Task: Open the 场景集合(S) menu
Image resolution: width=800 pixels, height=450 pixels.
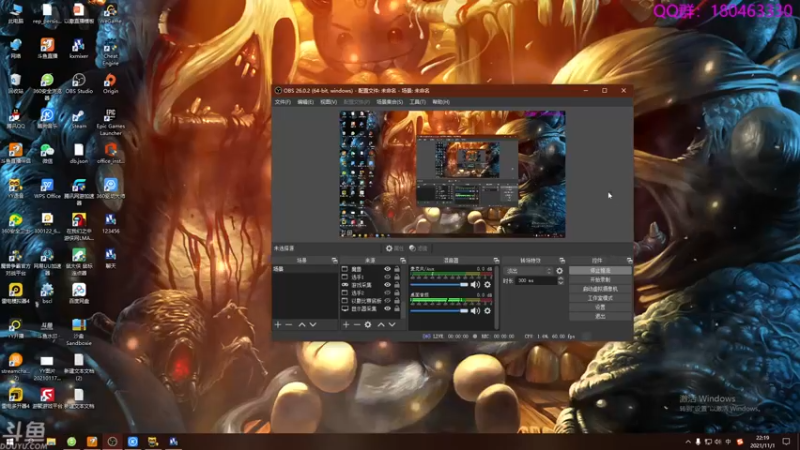Action: (x=389, y=102)
